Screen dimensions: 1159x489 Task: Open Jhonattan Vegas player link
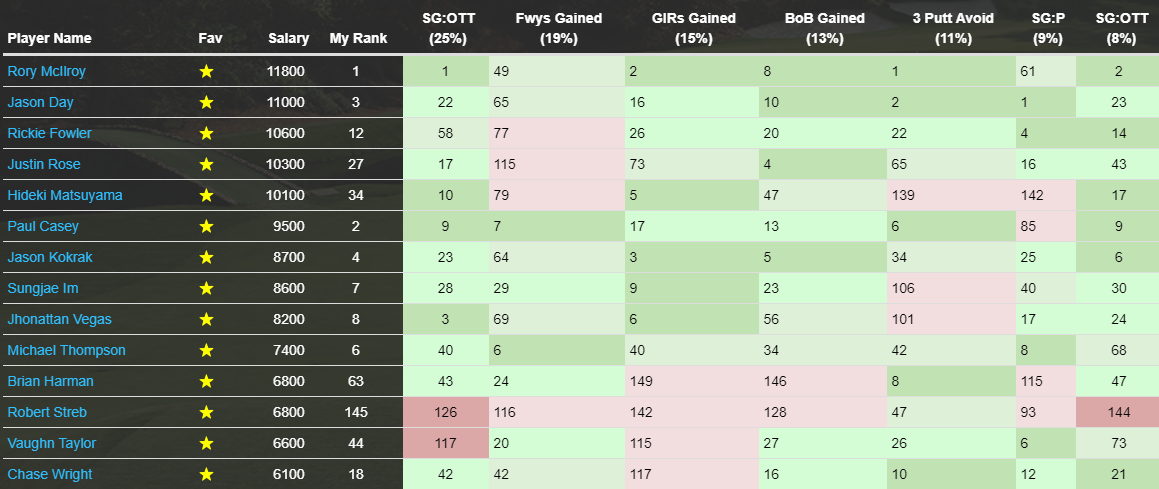[x=60, y=320]
